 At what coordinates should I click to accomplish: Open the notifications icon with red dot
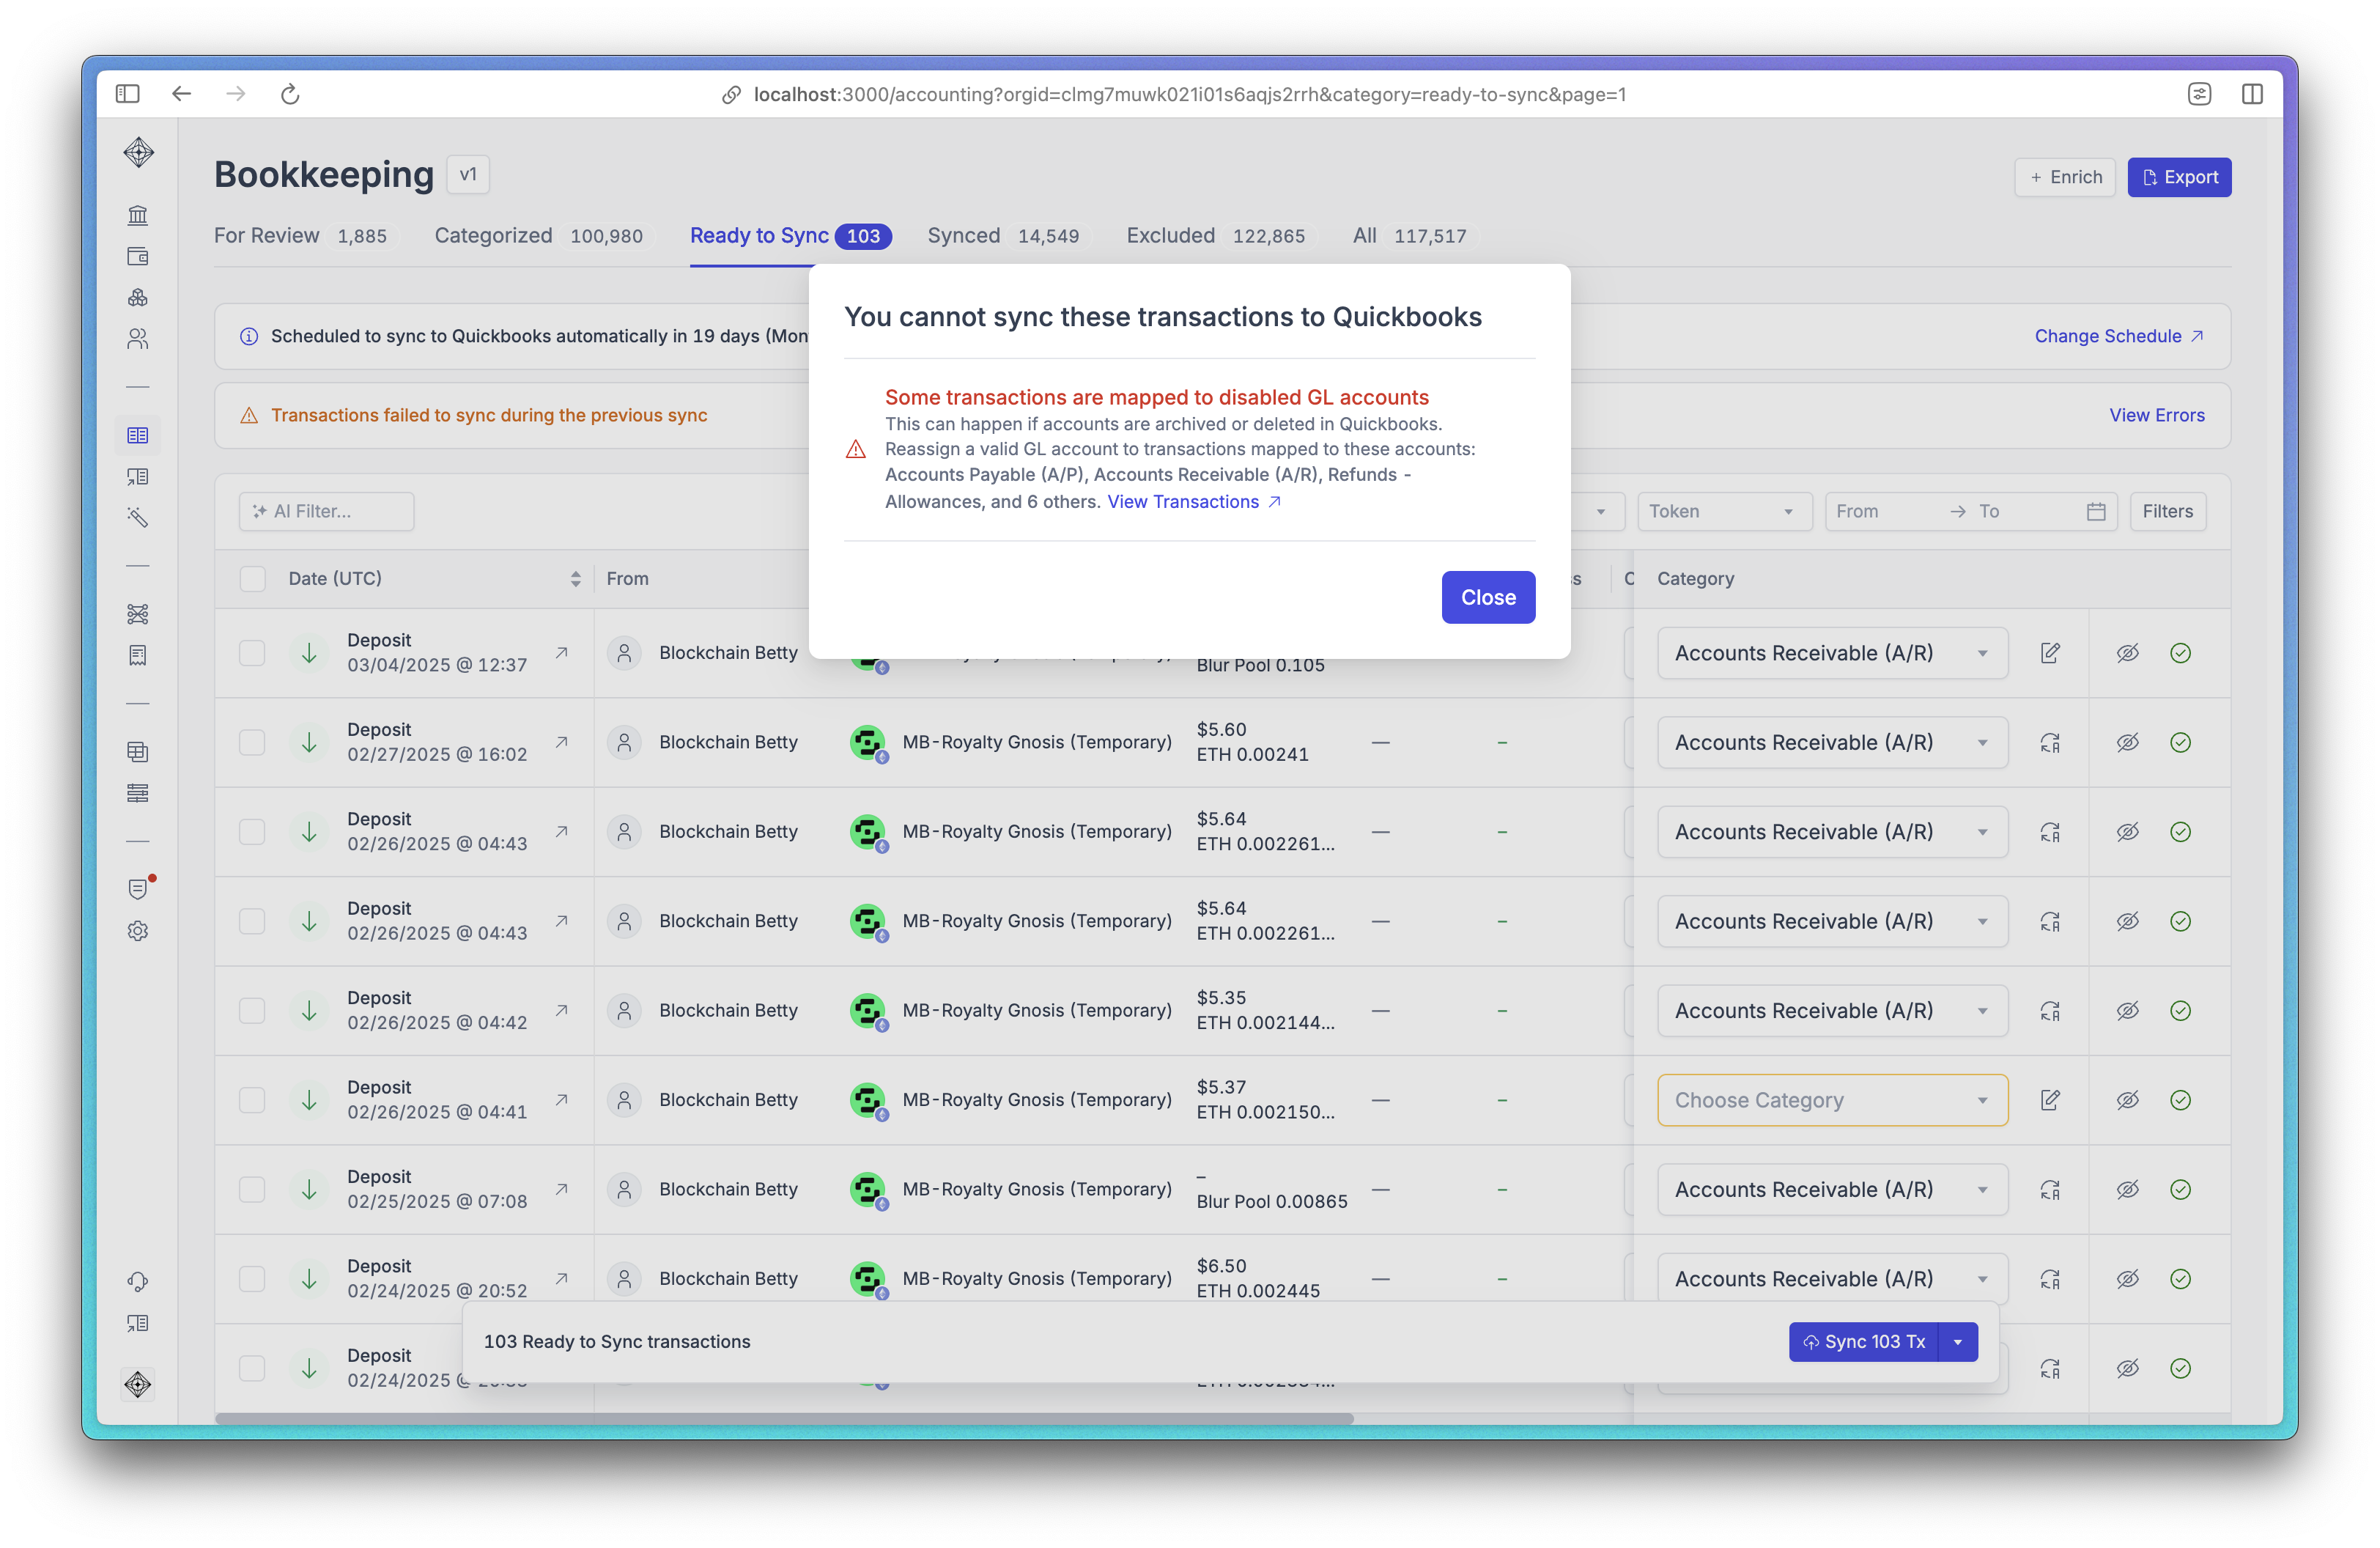click(x=138, y=889)
